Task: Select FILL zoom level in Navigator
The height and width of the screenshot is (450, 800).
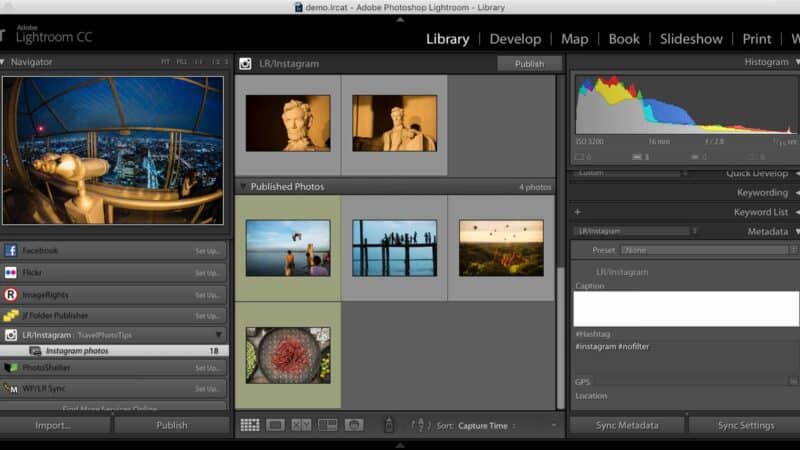Action: click(182, 62)
